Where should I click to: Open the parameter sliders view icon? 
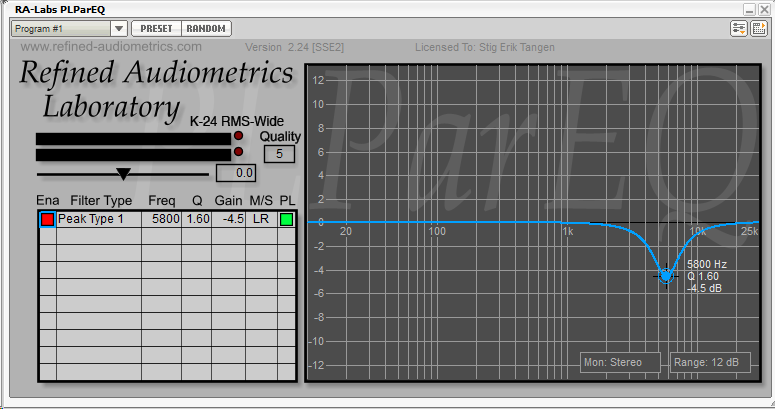pos(738,29)
